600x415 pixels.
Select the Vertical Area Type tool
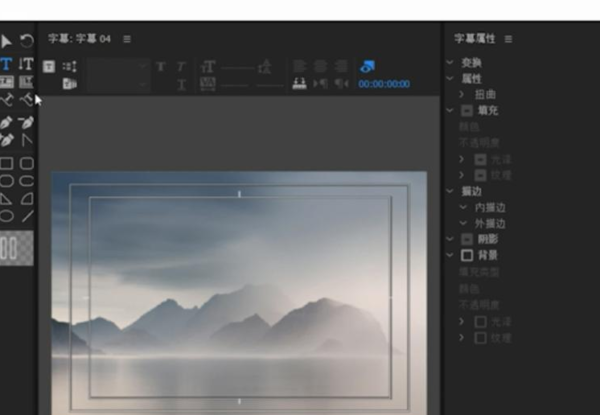click(x=26, y=81)
